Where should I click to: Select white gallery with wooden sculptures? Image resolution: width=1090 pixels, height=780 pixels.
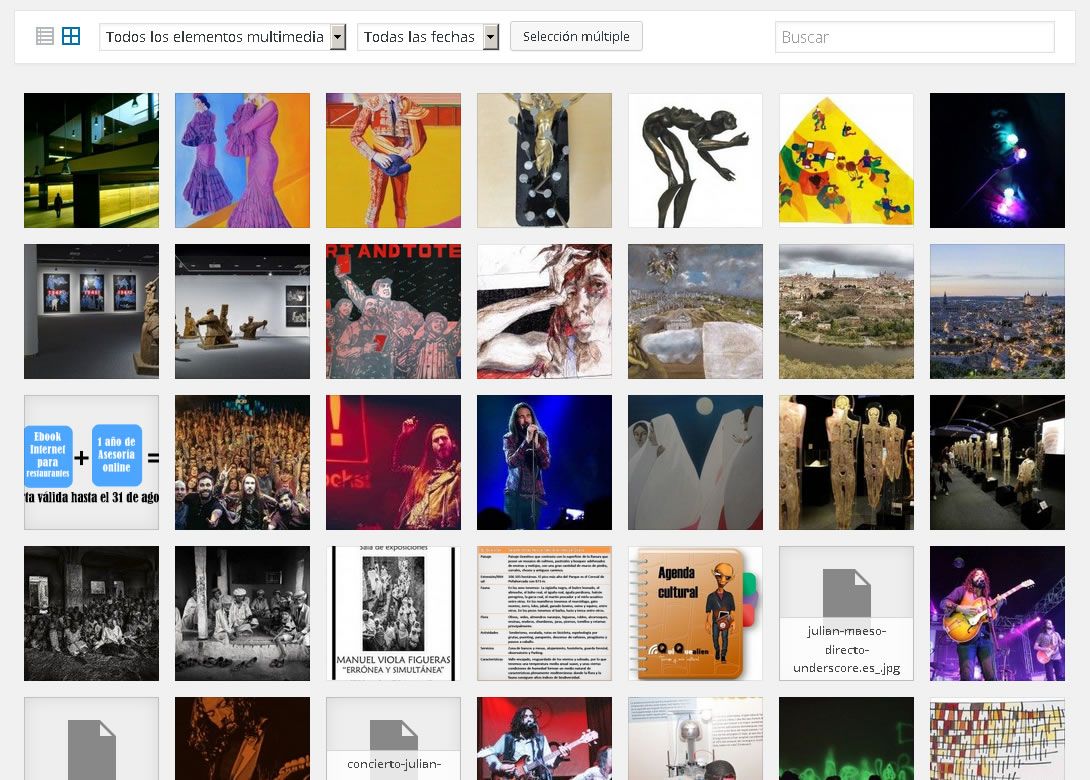click(x=242, y=311)
